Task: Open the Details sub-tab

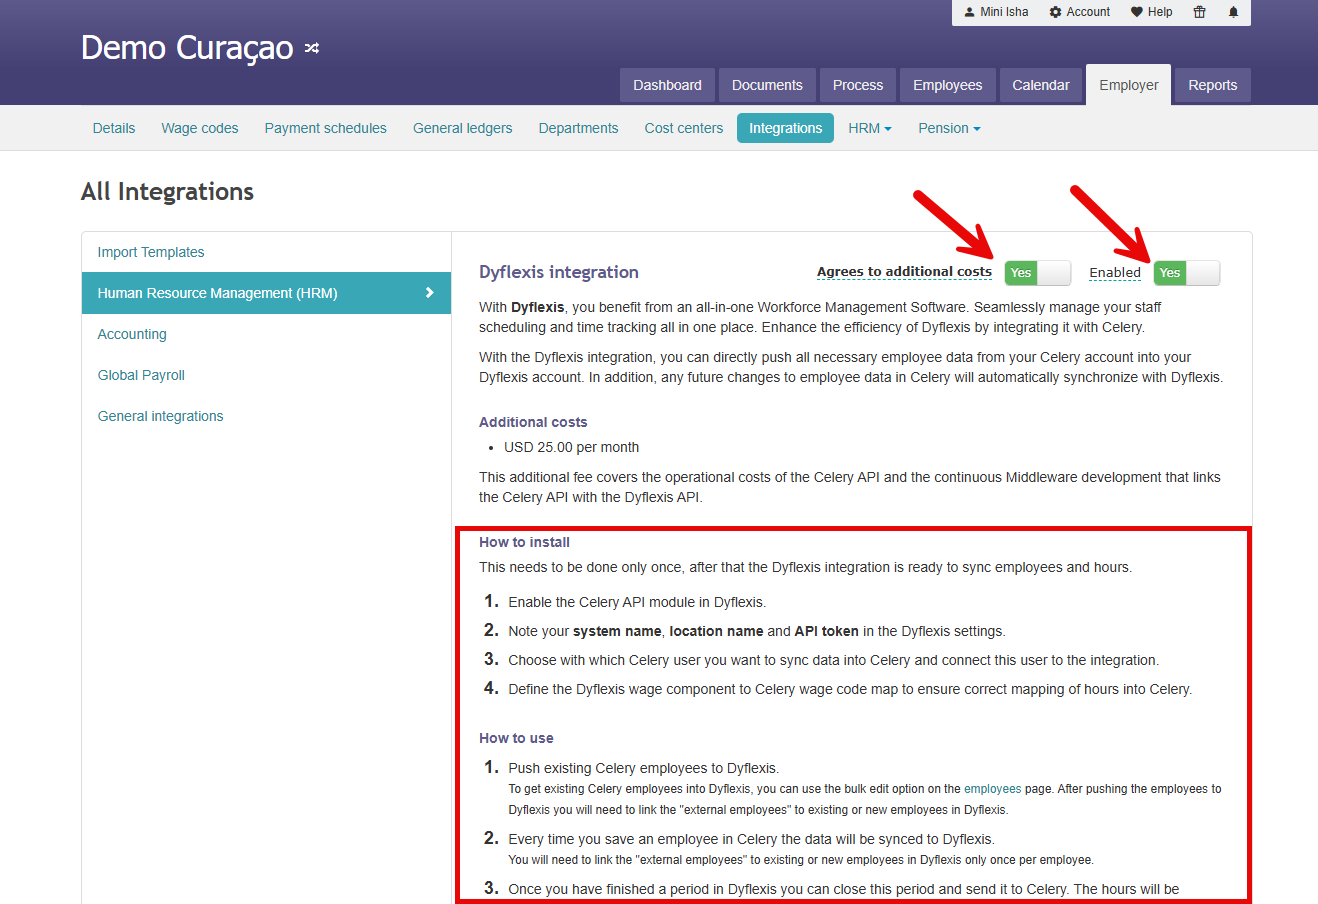Action: click(x=114, y=128)
